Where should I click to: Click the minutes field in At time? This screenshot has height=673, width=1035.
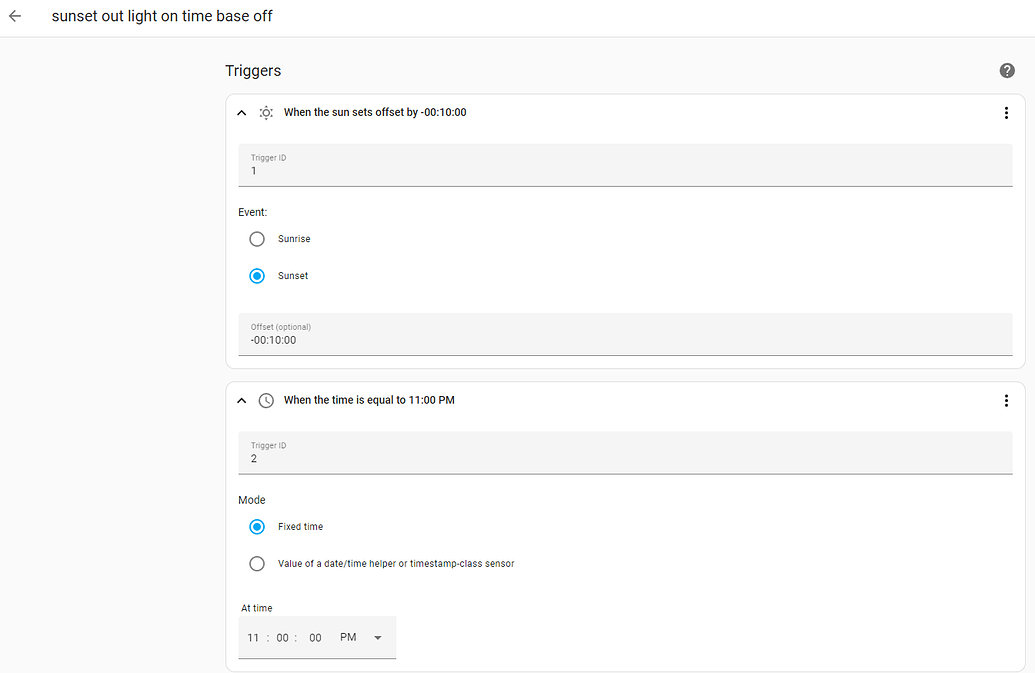tap(283, 638)
